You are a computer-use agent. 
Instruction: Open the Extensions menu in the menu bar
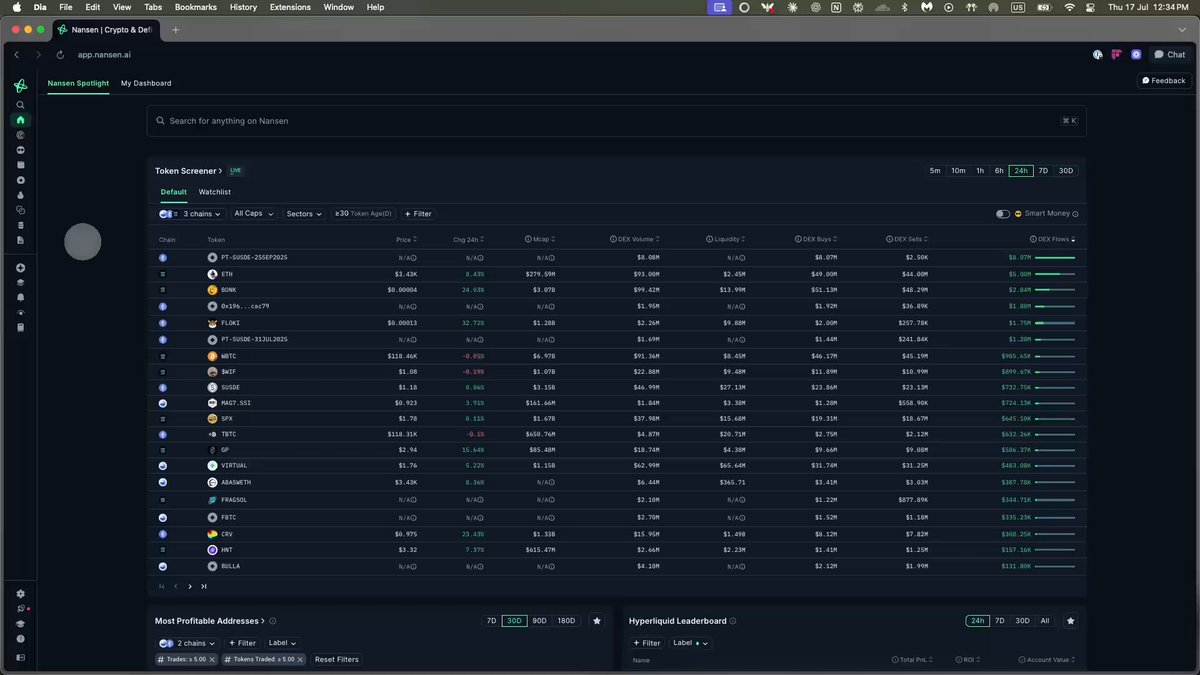[x=290, y=7]
